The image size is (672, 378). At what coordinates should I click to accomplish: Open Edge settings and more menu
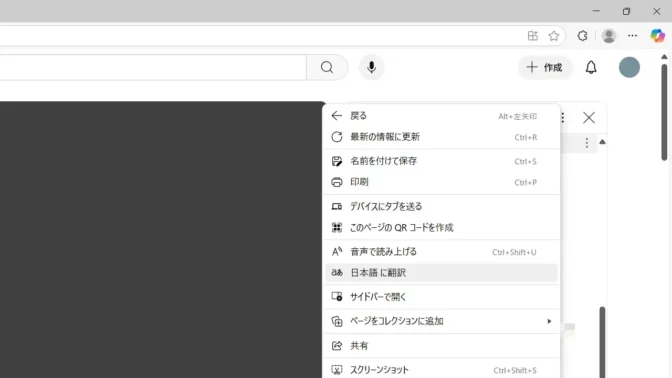click(632, 36)
